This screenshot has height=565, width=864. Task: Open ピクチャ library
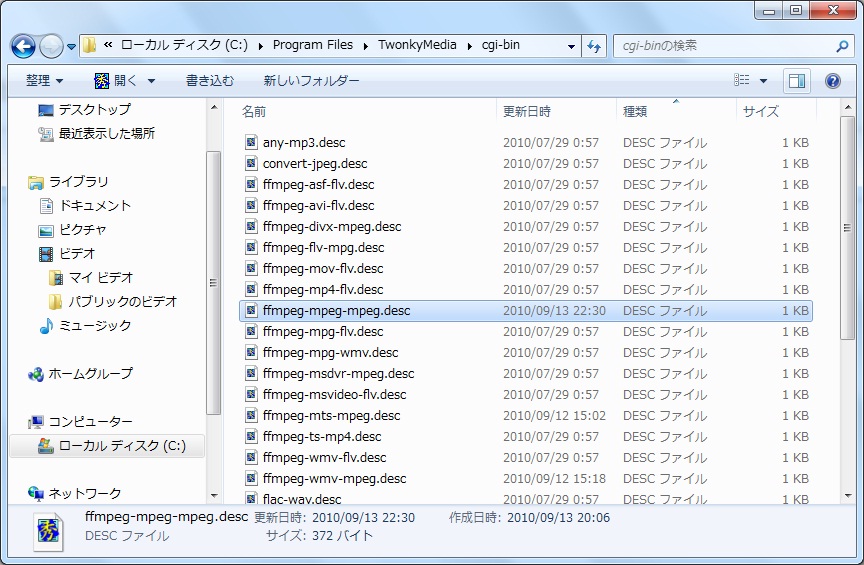tap(72, 230)
